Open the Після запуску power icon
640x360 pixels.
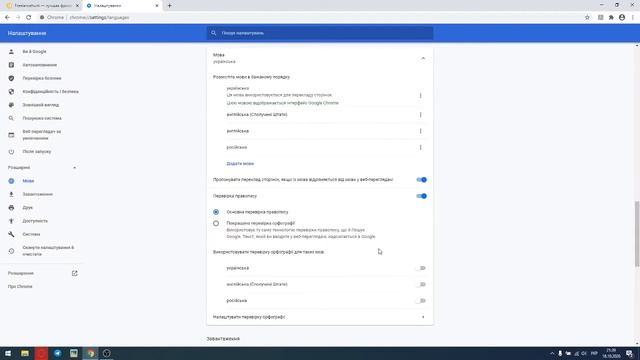[11, 151]
